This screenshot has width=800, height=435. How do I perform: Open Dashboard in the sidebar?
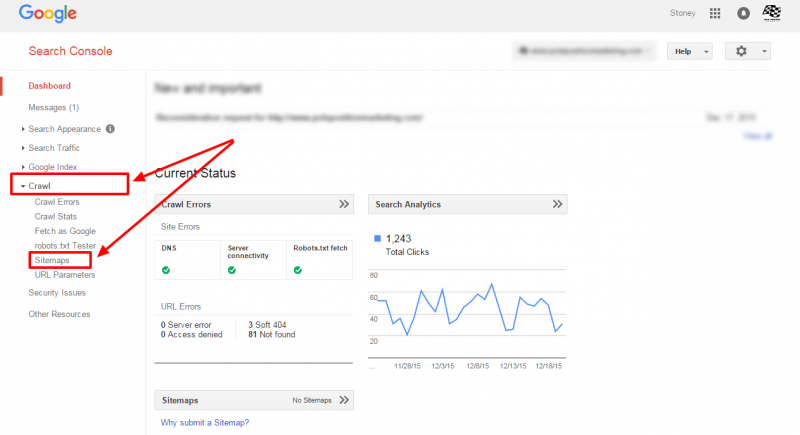[x=49, y=86]
